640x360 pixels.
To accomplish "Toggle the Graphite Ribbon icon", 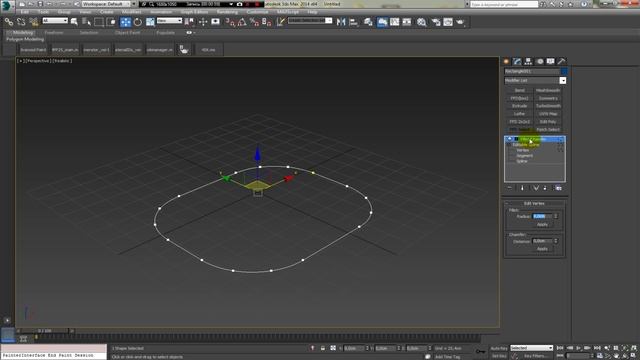I will pyautogui.click(x=382, y=22).
